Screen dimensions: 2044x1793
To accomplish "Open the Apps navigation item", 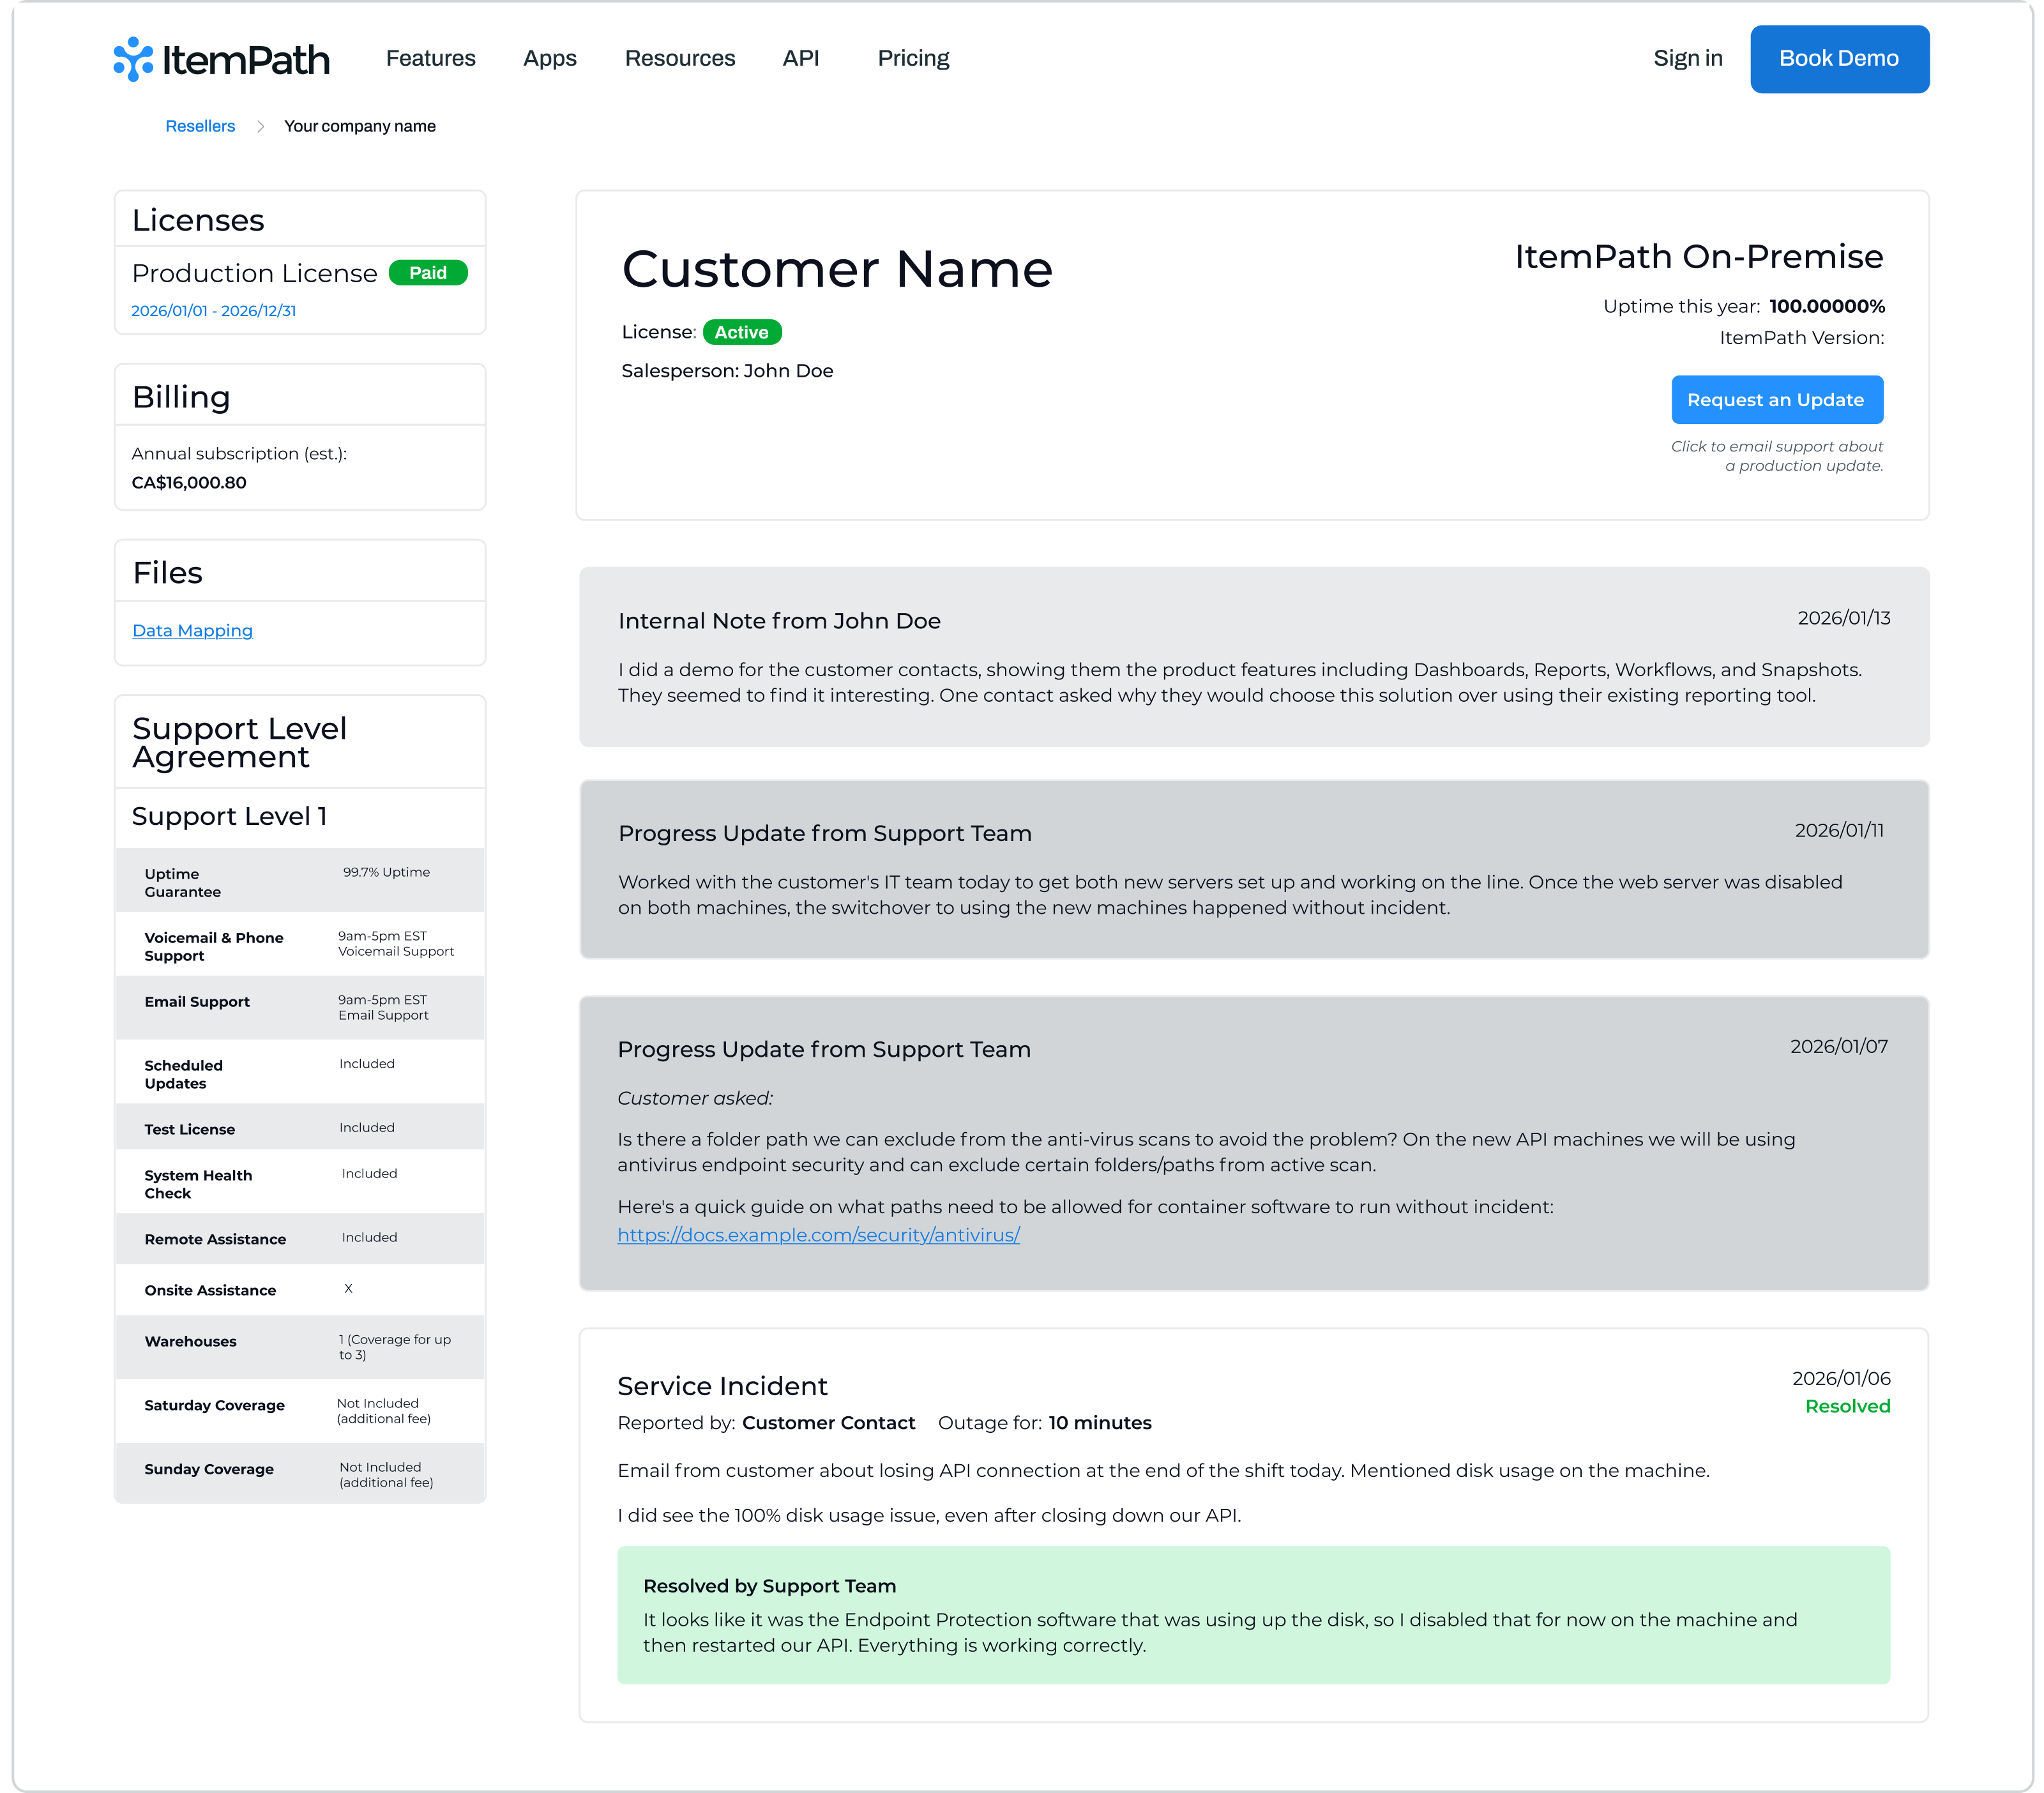I will pyautogui.click(x=549, y=58).
